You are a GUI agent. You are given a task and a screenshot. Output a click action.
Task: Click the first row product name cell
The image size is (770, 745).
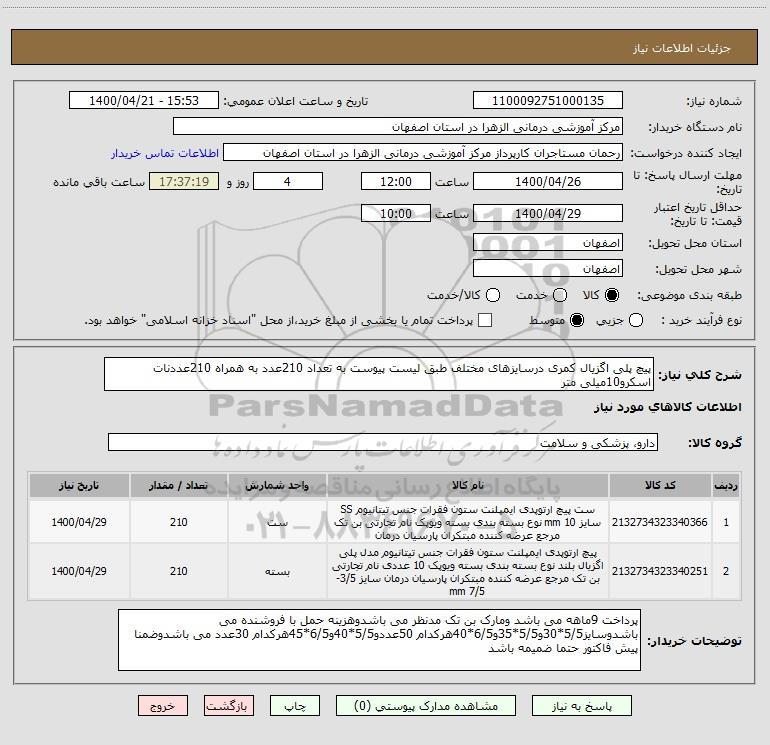468,522
